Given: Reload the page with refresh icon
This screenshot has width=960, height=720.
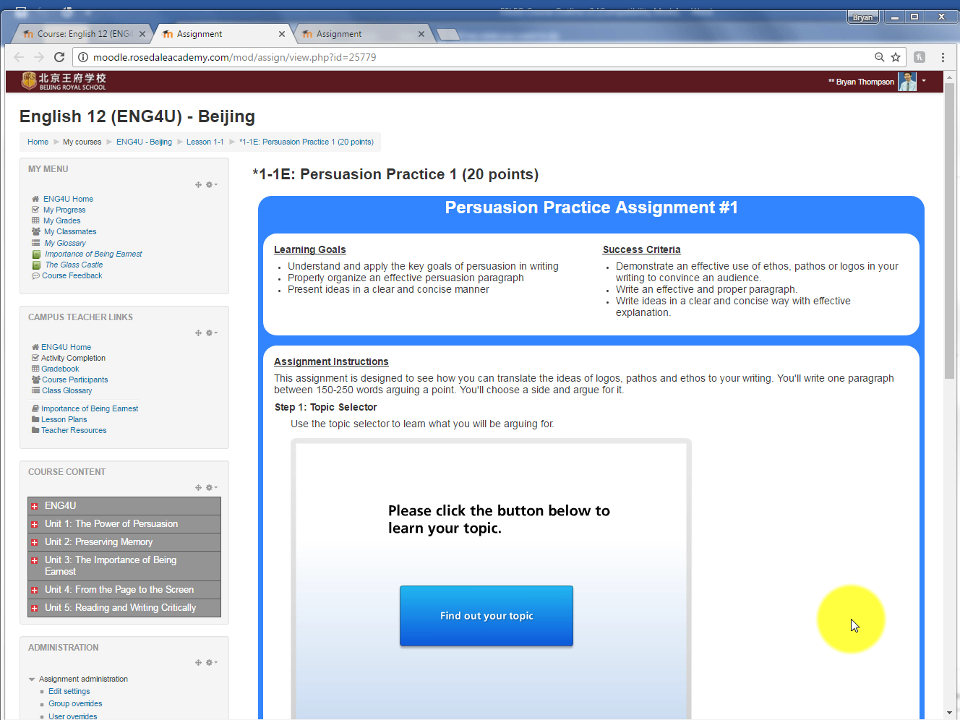Looking at the screenshot, I should pyautogui.click(x=59, y=57).
